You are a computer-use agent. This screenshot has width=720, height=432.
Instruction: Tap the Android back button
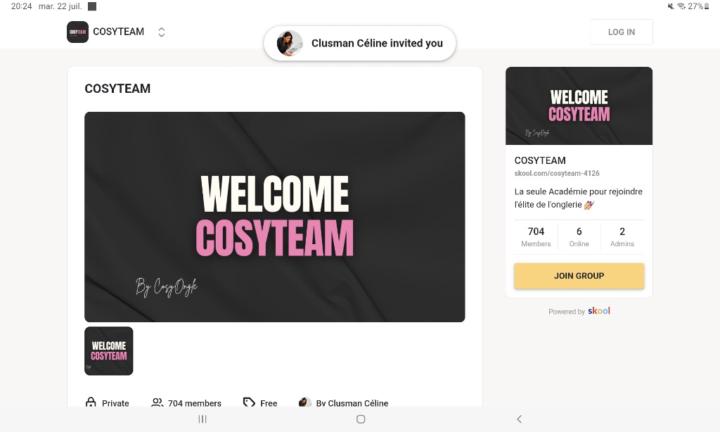tap(519, 419)
